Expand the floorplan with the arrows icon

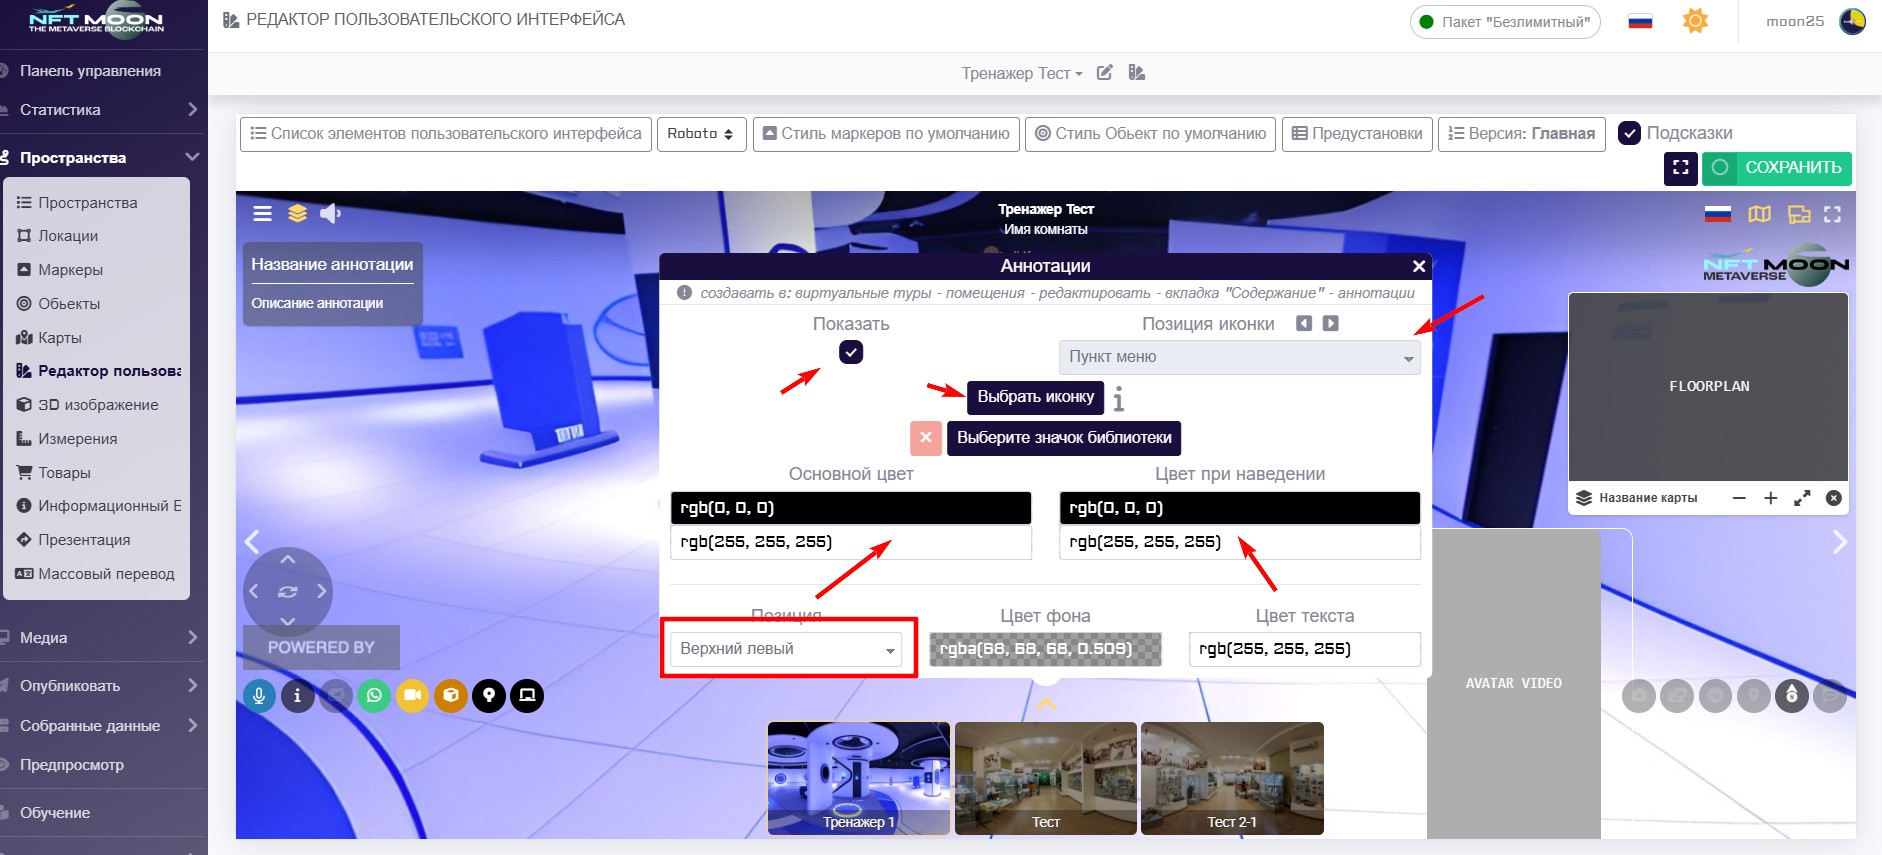(x=1802, y=498)
